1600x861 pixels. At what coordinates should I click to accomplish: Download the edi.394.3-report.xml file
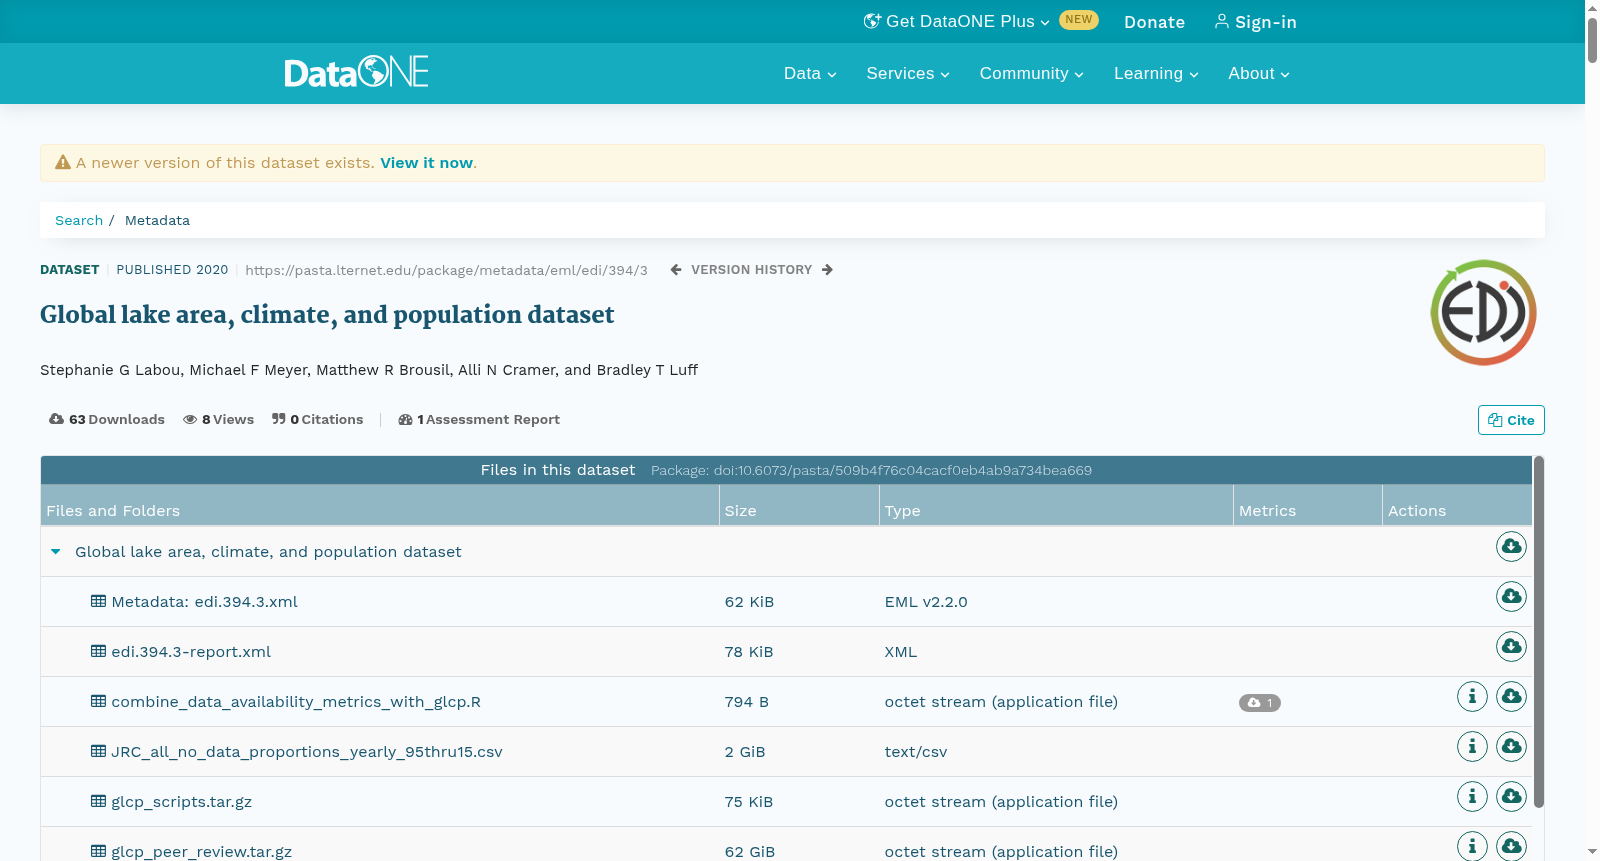click(1511, 646)
